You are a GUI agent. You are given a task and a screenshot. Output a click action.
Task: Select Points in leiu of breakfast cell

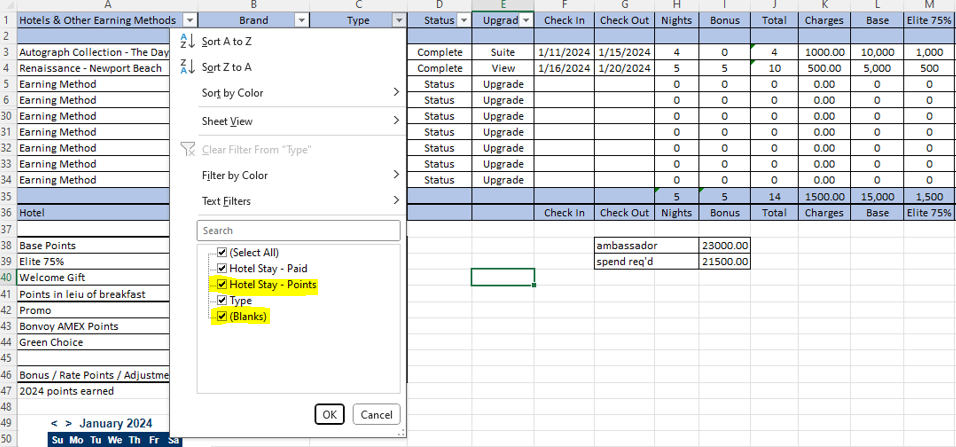tap(94, 294)
